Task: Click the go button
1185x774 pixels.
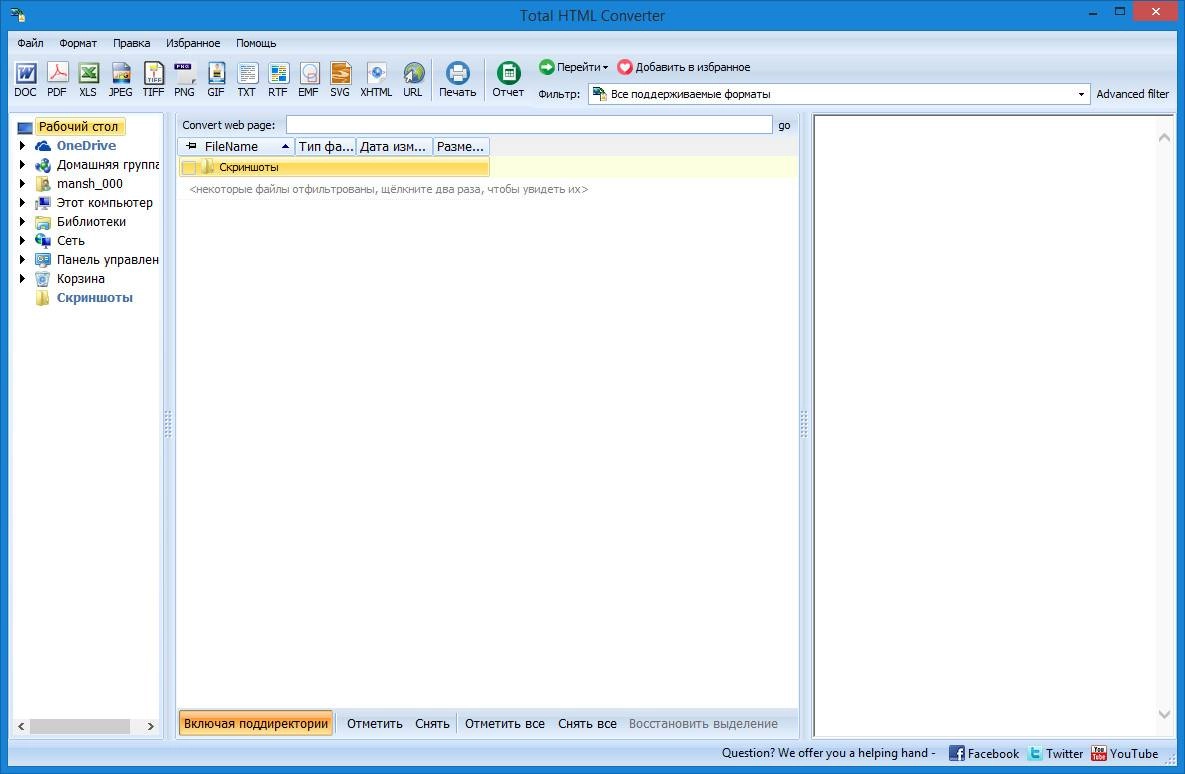Action: (784, 125)
